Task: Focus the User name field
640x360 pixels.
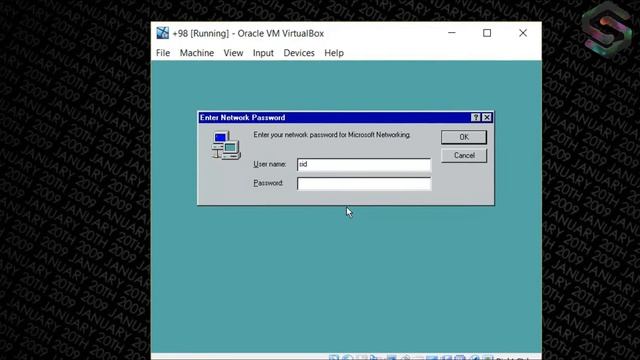Action: coord(364,164)
